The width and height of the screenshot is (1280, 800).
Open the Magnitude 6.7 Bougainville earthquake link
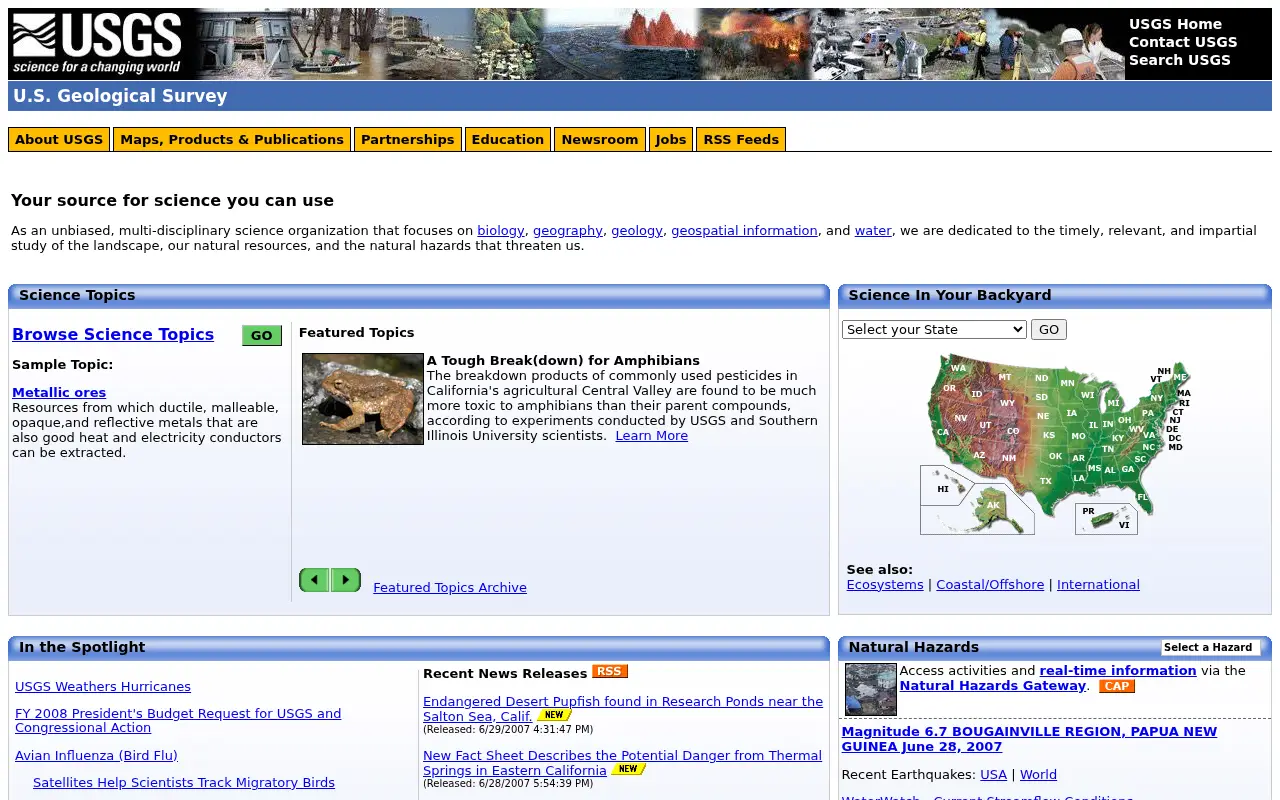[1029, 739]
